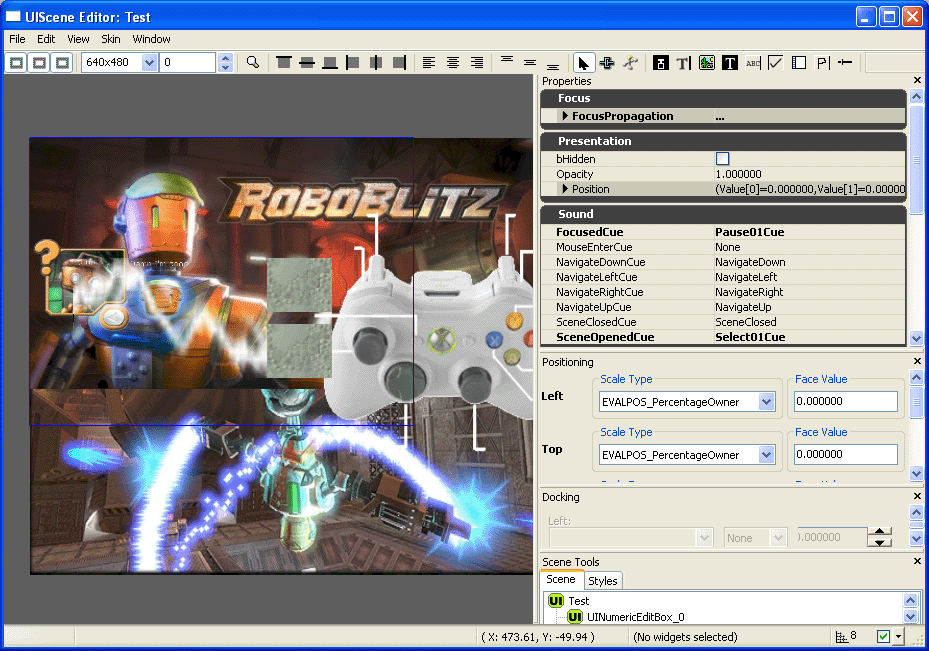Screen dimensions: 929x651
Task: Activate the focus chain tool icon
Action: click(x=607, y=62)
